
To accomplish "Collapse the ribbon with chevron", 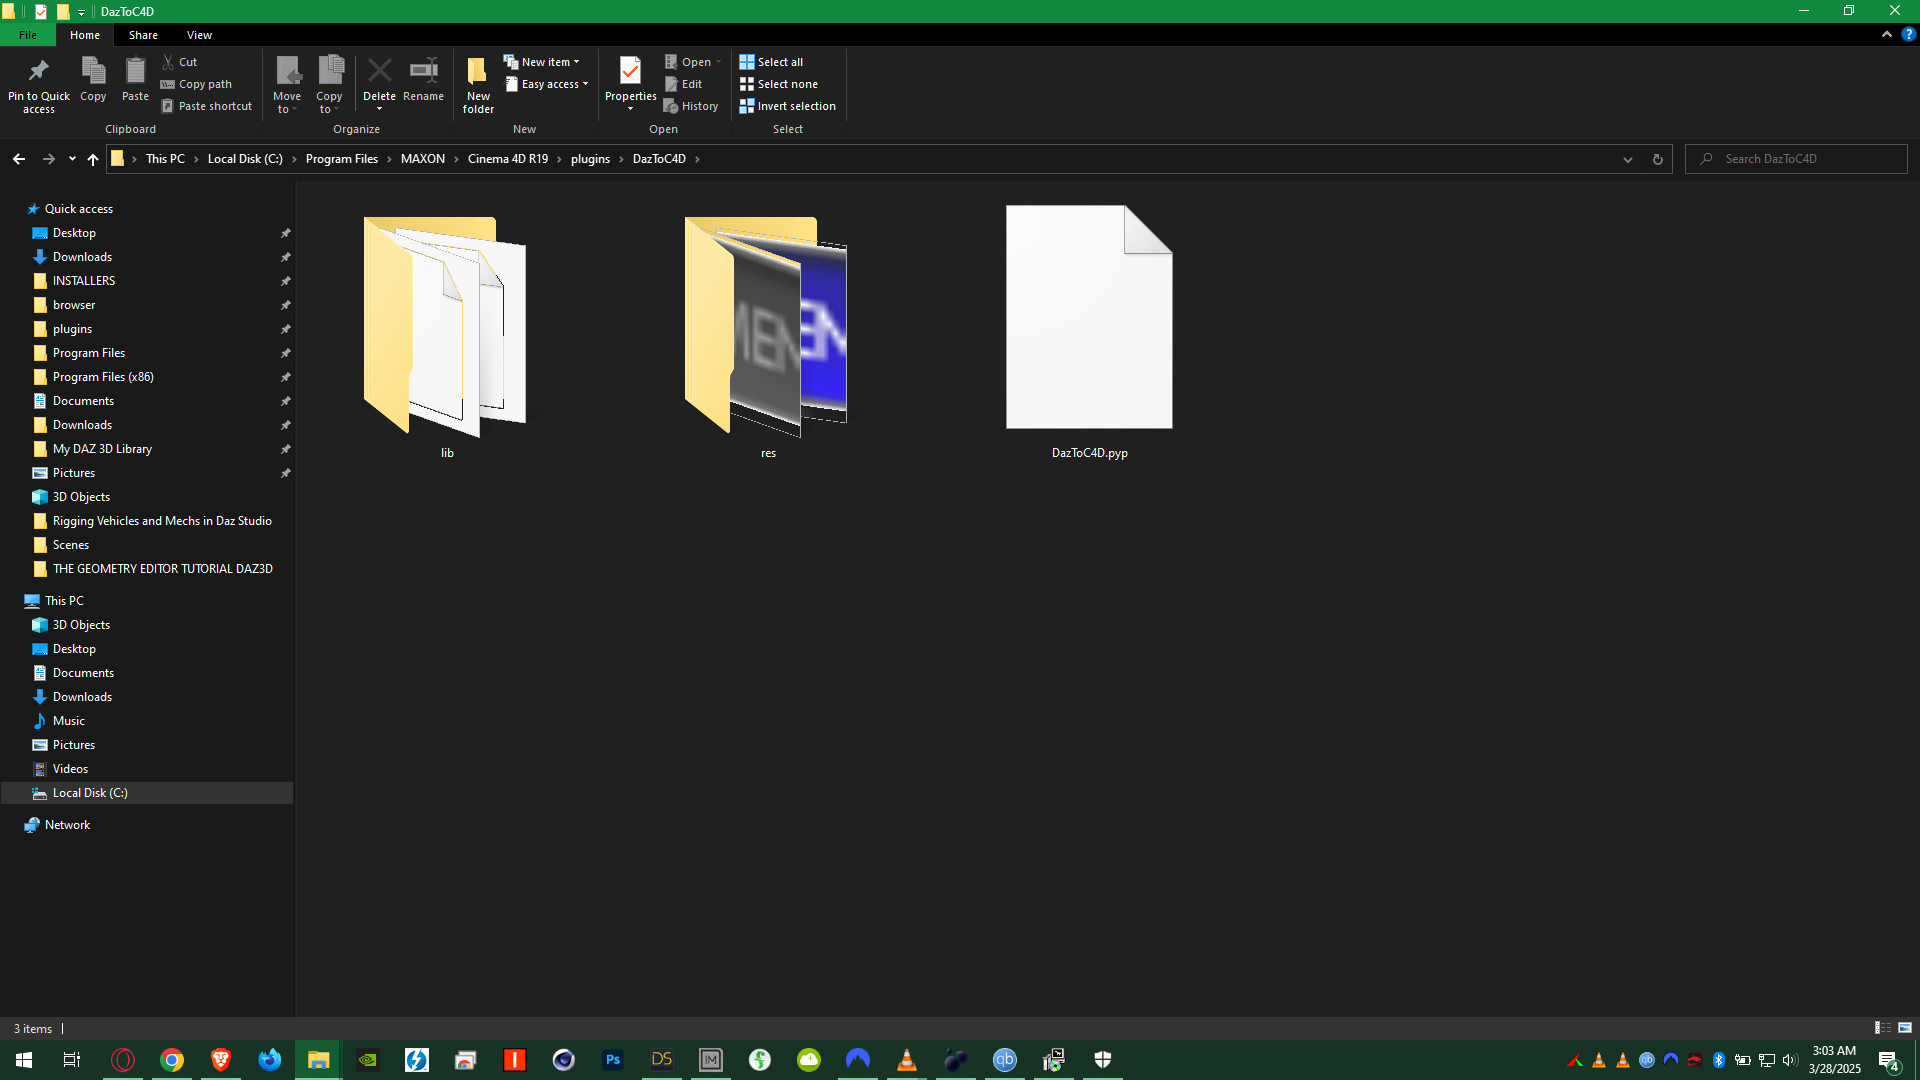I will 1887,34.
